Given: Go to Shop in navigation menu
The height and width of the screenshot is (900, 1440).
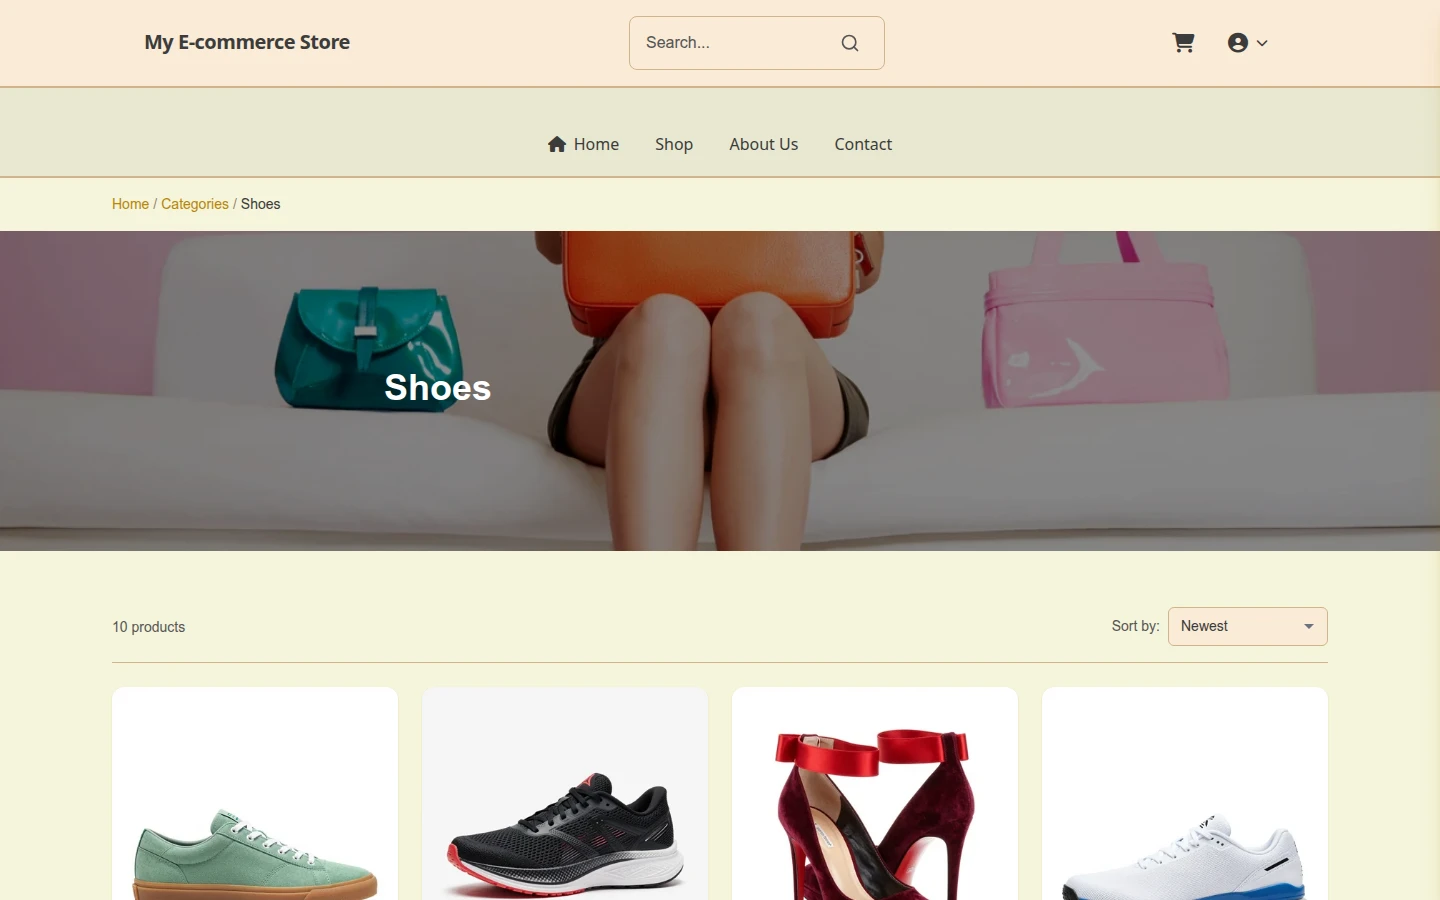Looking at the screenshot, I should (674, 144).
